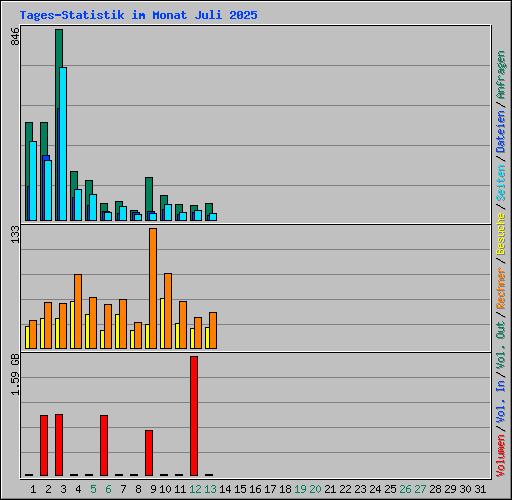Select the tallest green Anfragen bar on day 3

pos(58,125)
